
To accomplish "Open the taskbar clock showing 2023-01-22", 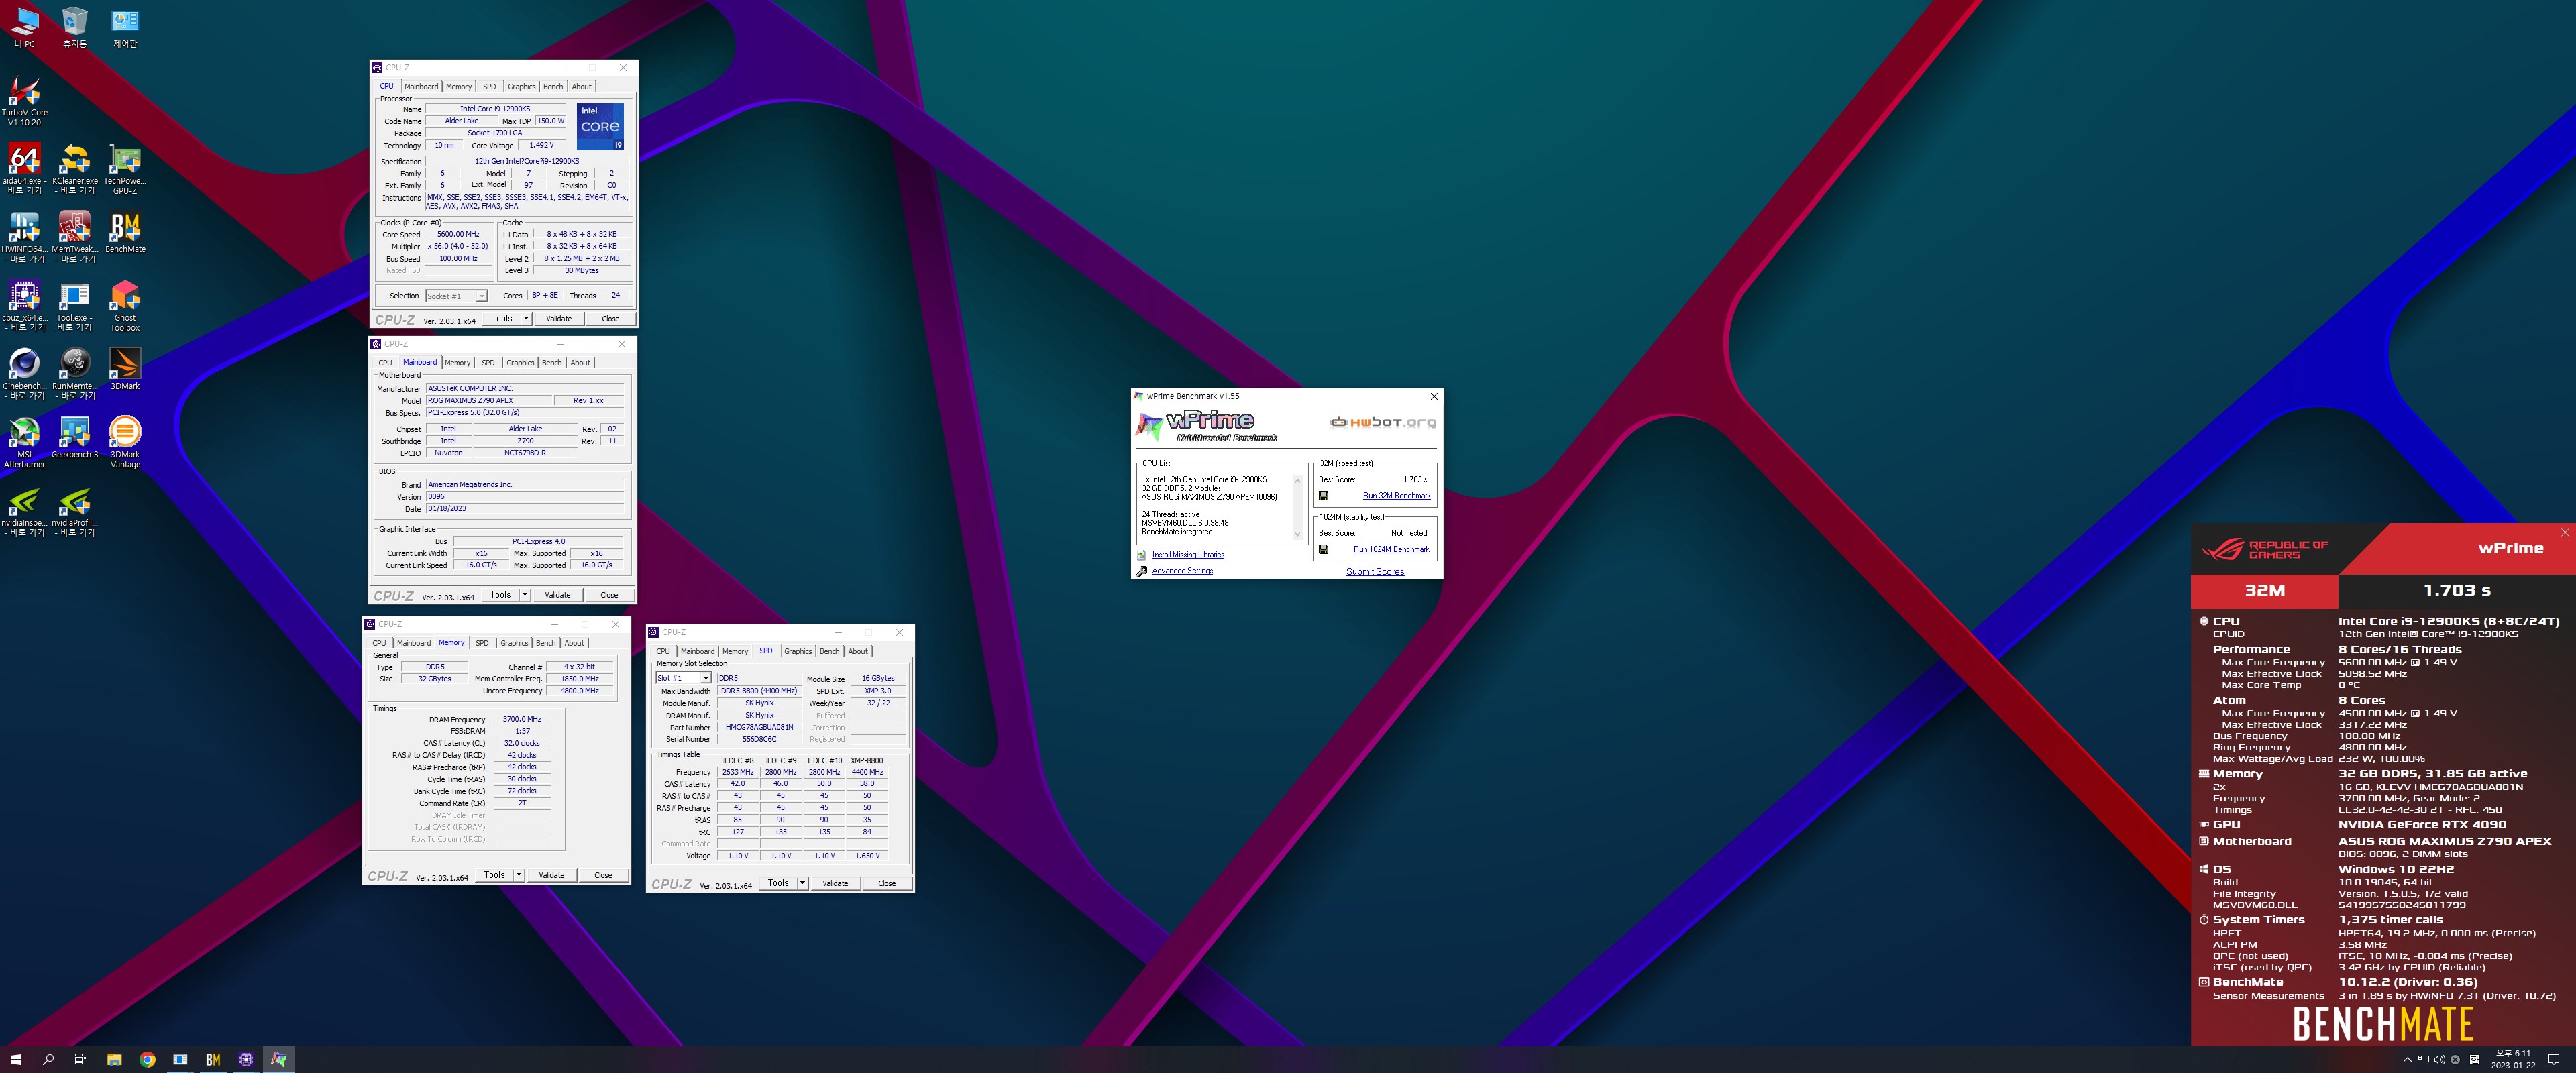I will click(x=2513, y=1059).
